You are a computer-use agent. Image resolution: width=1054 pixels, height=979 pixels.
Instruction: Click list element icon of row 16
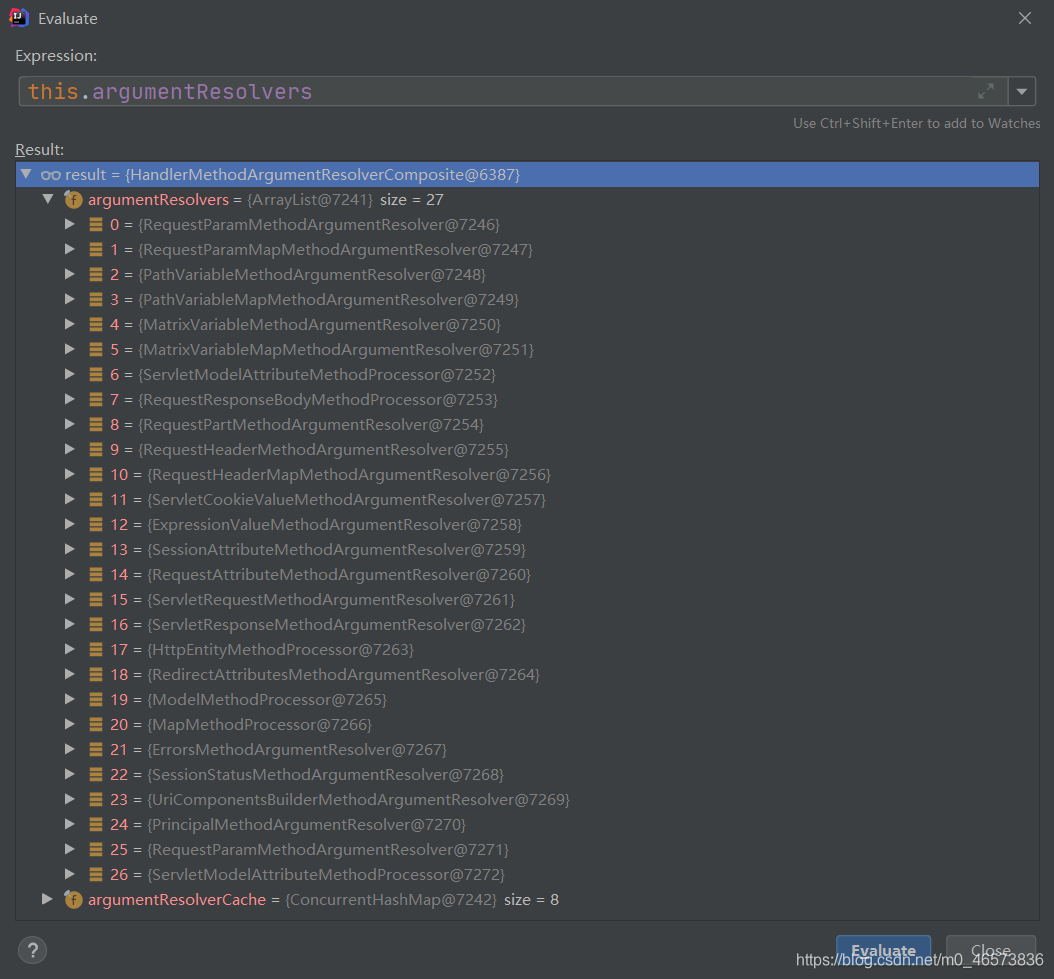pyautogui.click(x=96, y=624)
